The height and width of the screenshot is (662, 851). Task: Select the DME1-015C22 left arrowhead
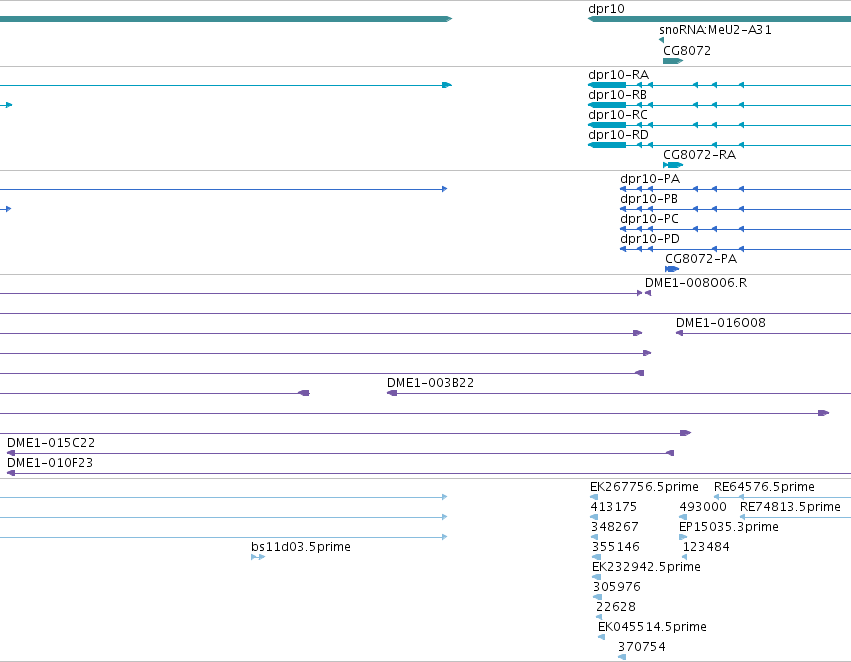click(x=11, y=453)
